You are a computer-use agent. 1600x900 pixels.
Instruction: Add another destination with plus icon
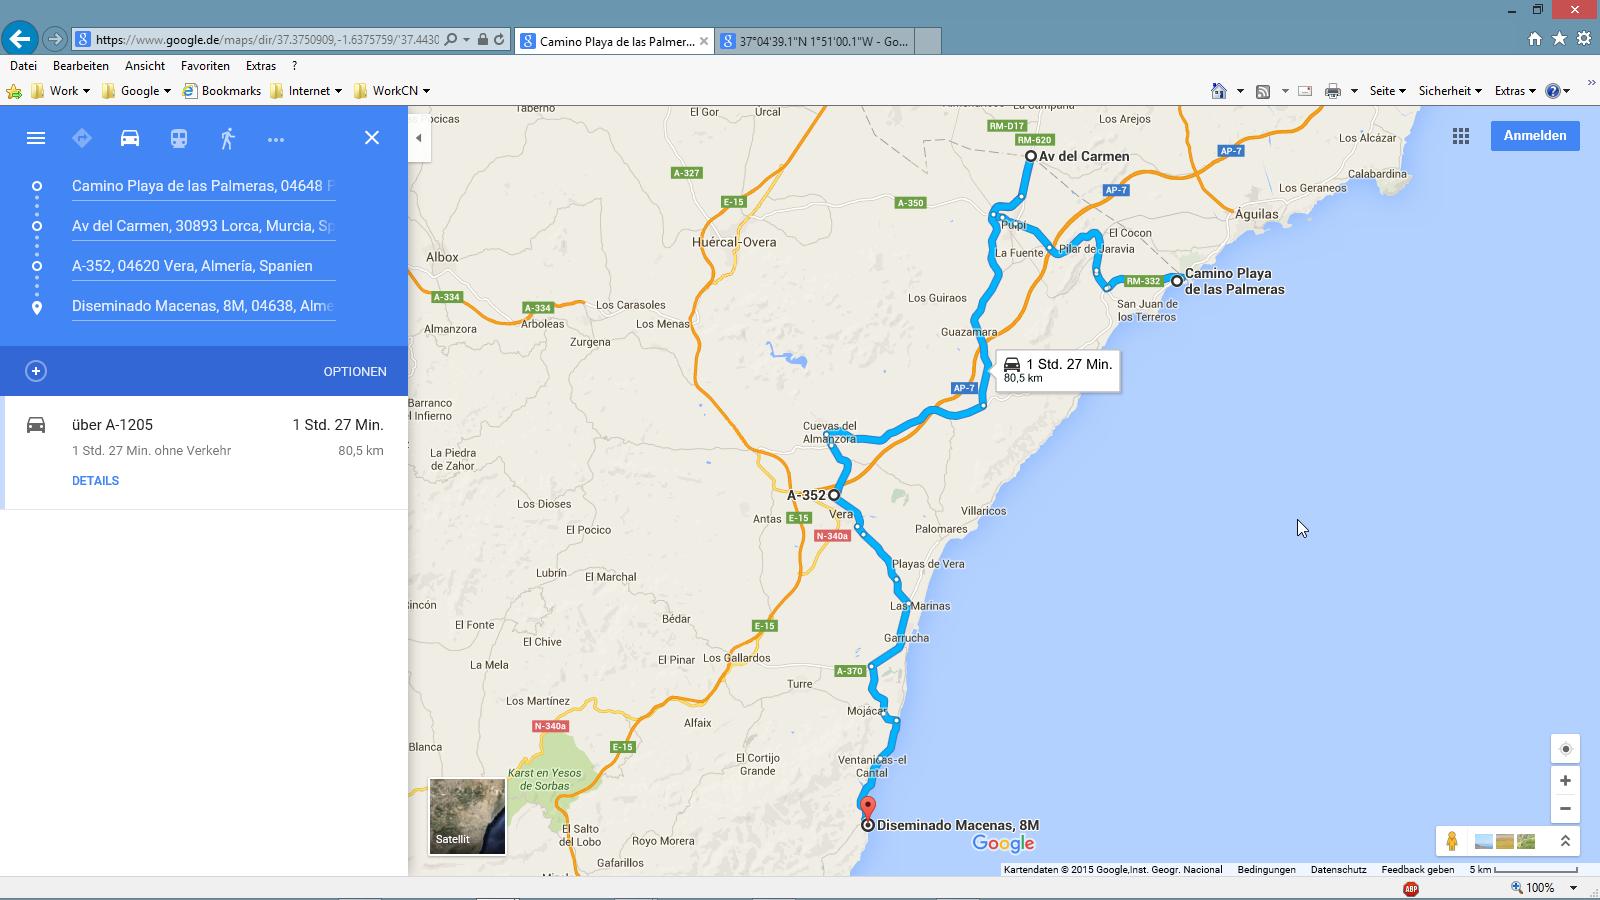click(36, 371)
